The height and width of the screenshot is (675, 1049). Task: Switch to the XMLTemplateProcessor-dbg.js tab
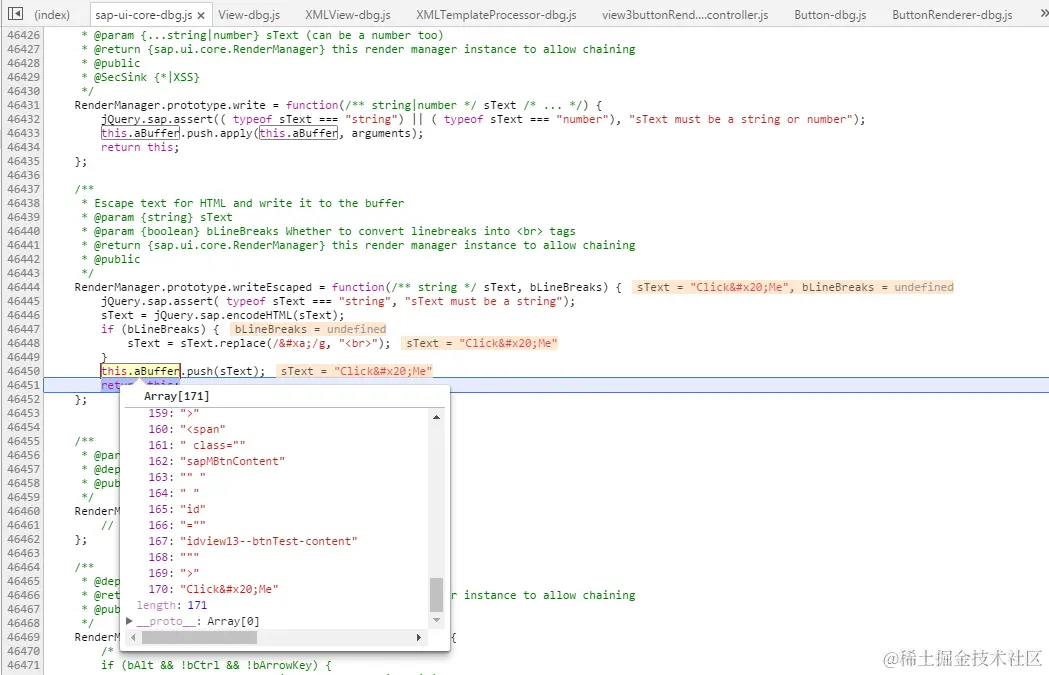496,15
